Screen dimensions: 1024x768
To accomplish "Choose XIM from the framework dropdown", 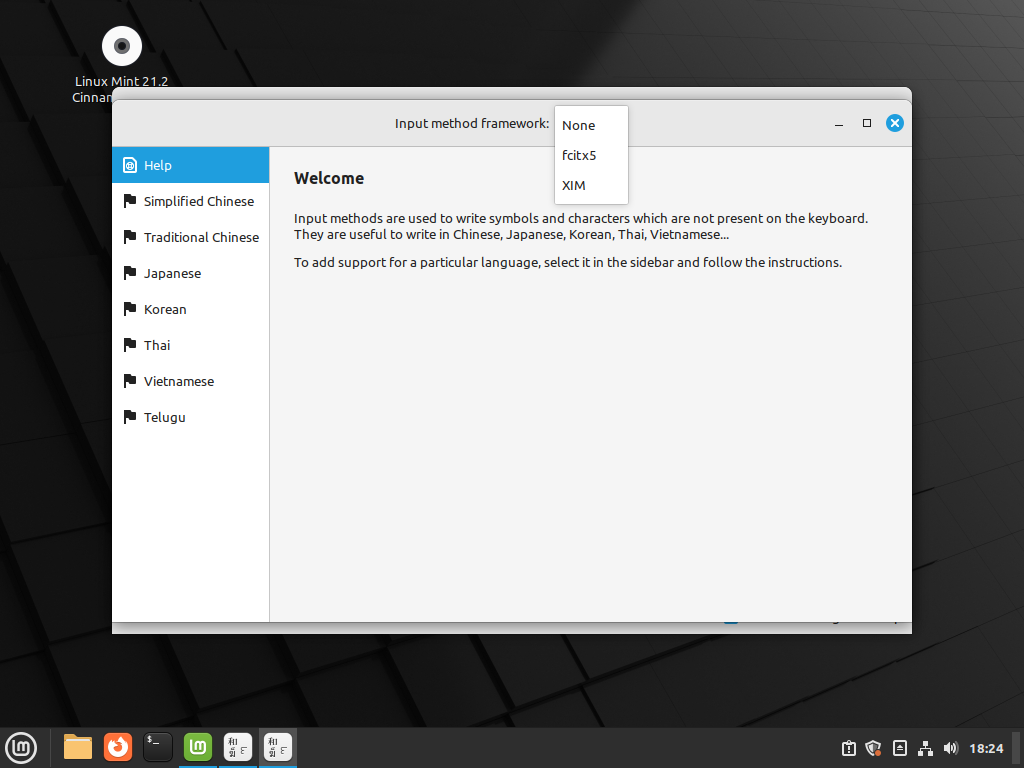I will [573, 185].
